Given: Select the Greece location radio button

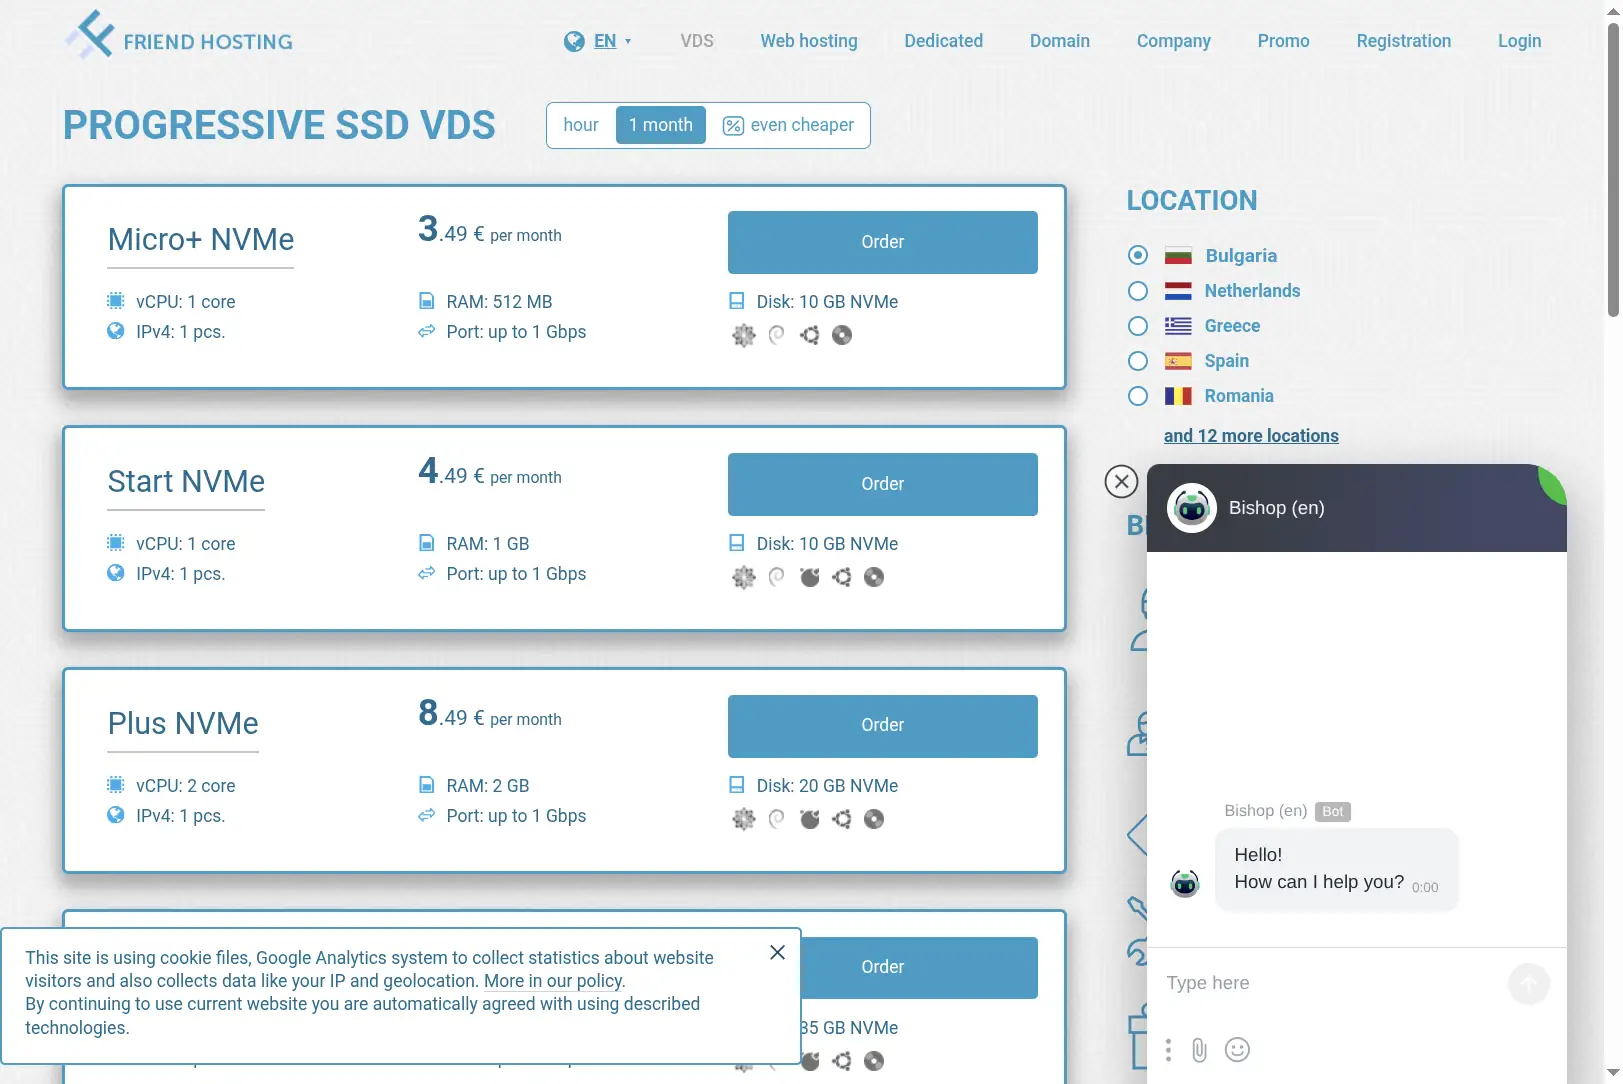Looking at the screenshot, I should pos(1138,326).
